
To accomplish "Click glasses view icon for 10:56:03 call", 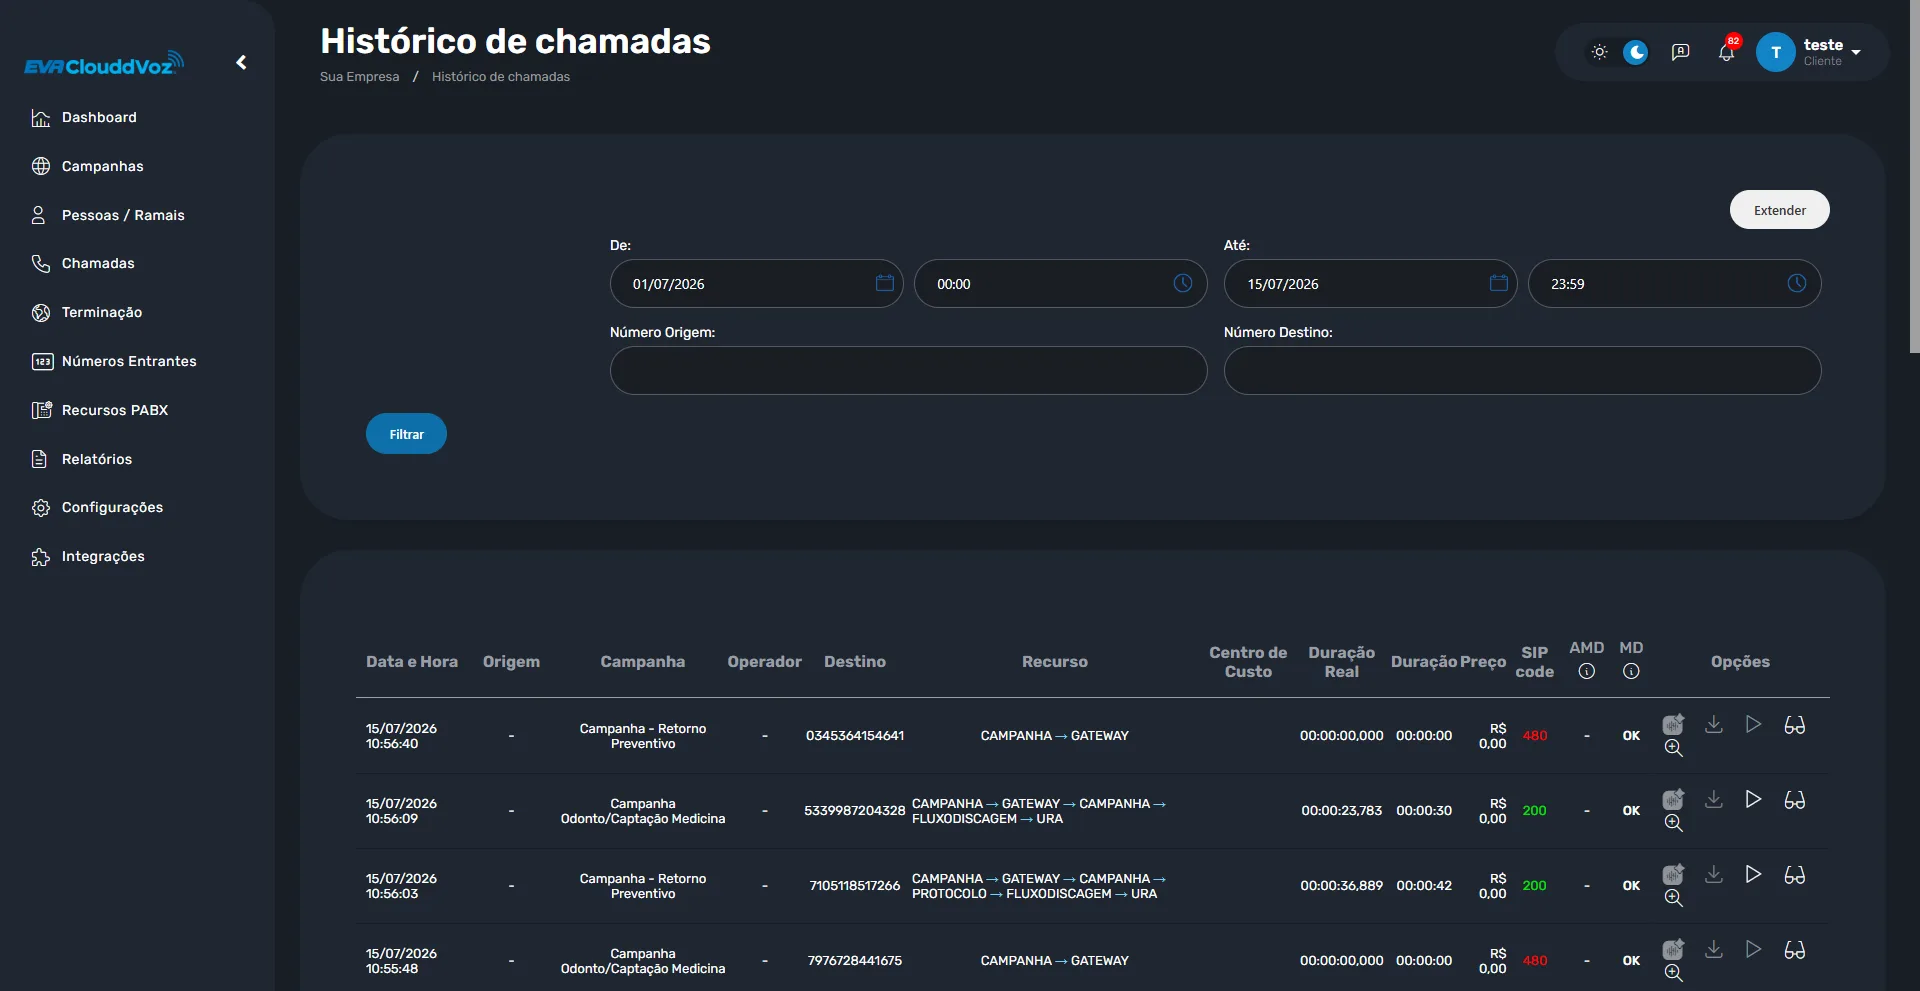I will pyautogui.click(x=1795, y=875).
